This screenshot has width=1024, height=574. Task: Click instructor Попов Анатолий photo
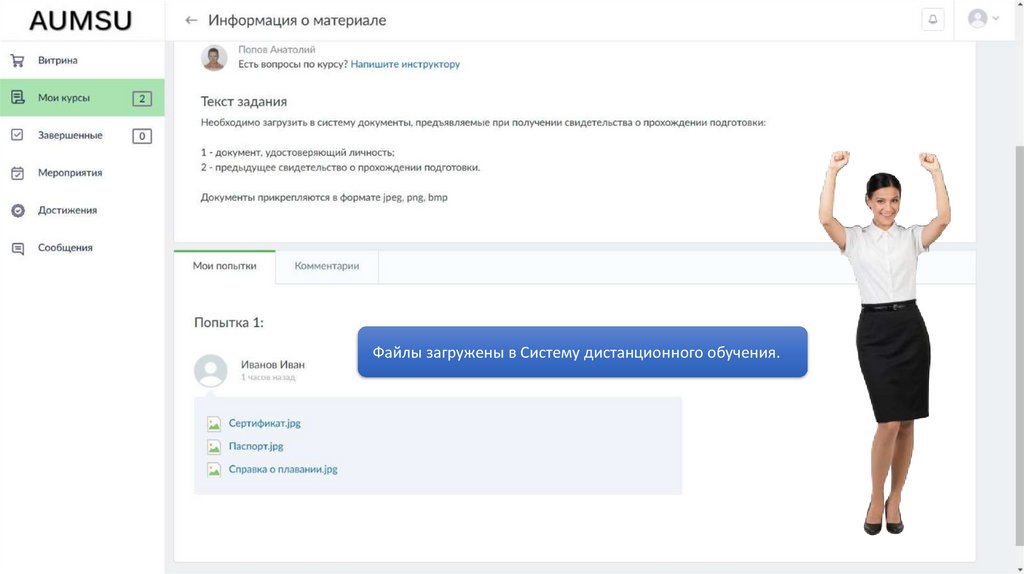pos(214,57)
